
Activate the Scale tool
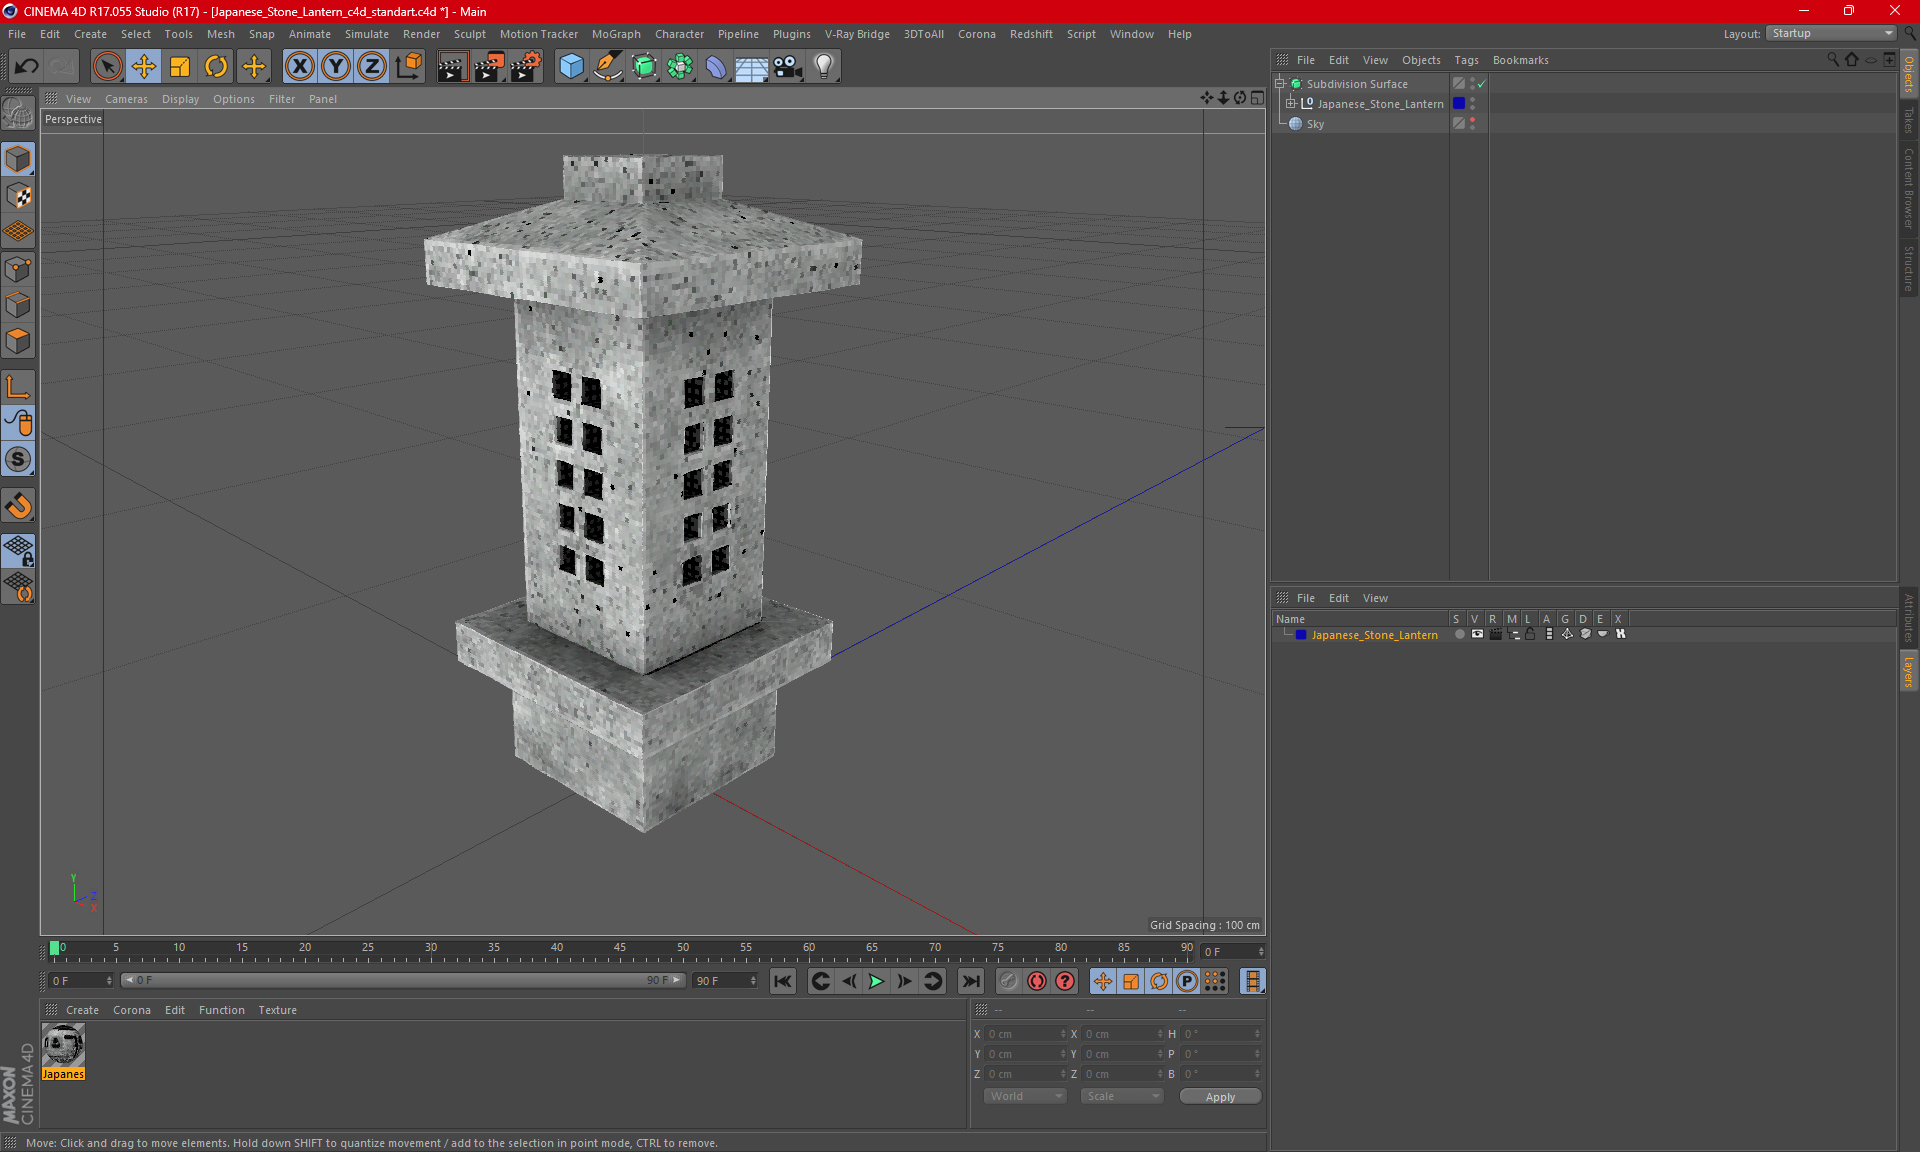tap(180, 66)
